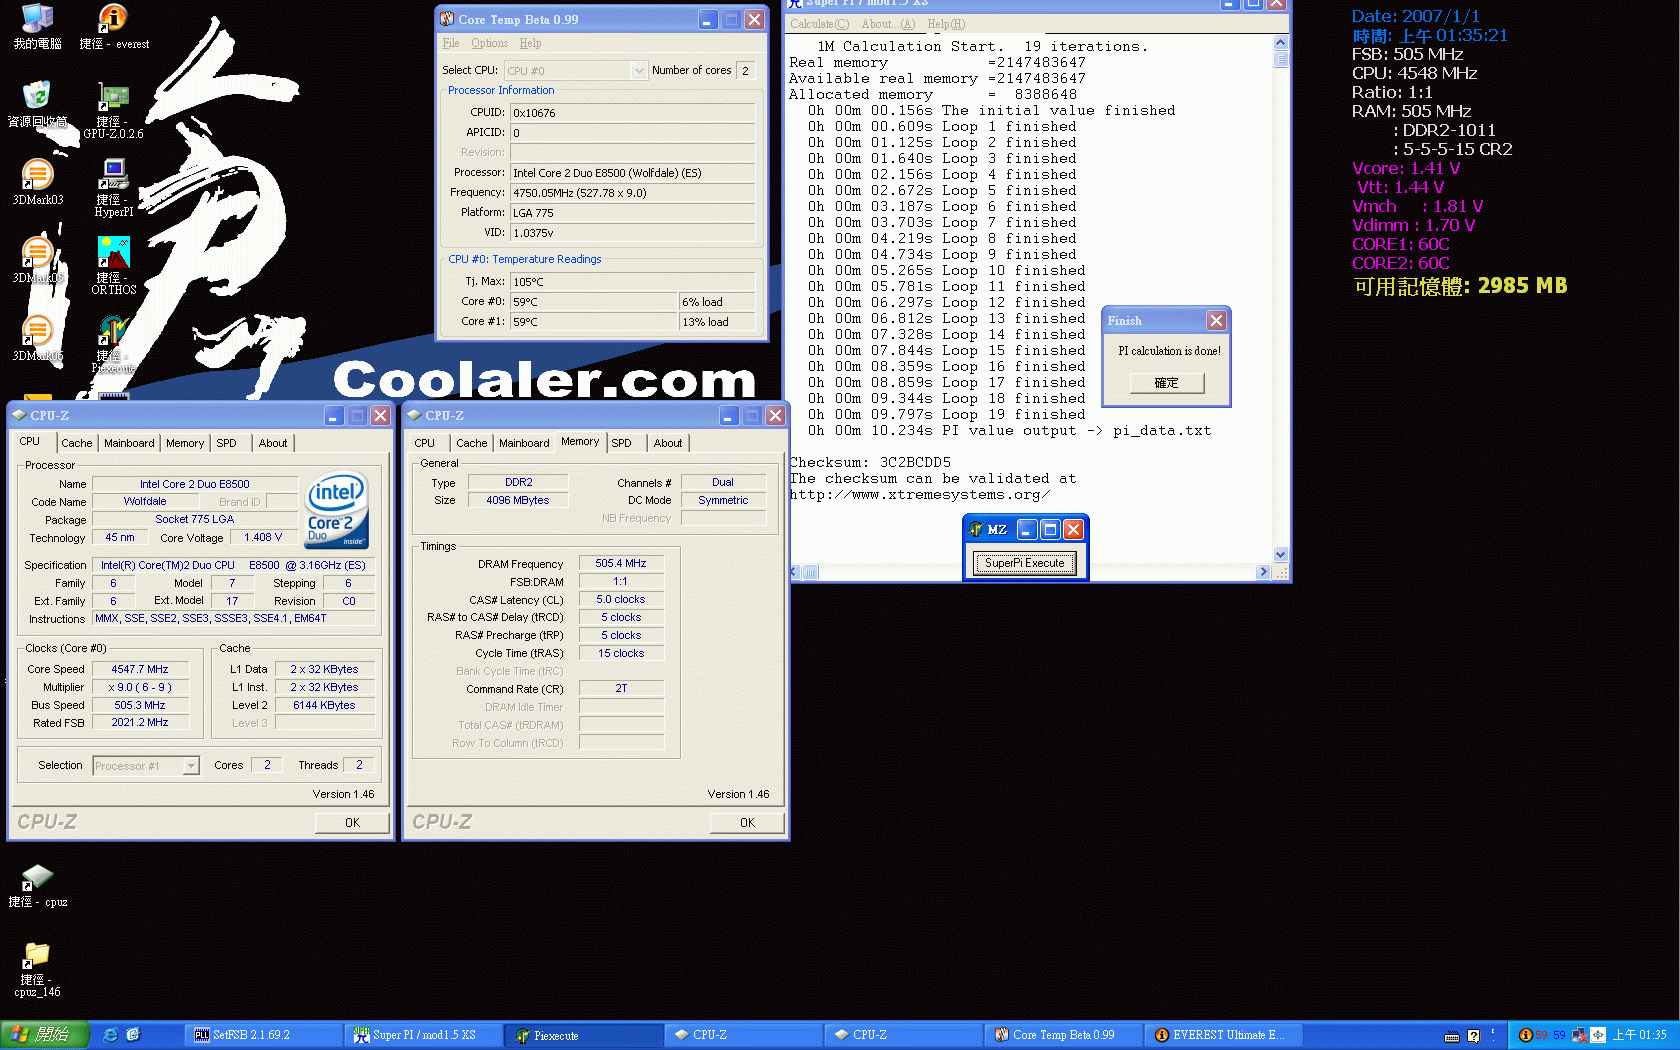Switch to SetFSB 2.1.69.2 taskbar item
This screenshot has width=1680, height=1050.
(263, 1035)
